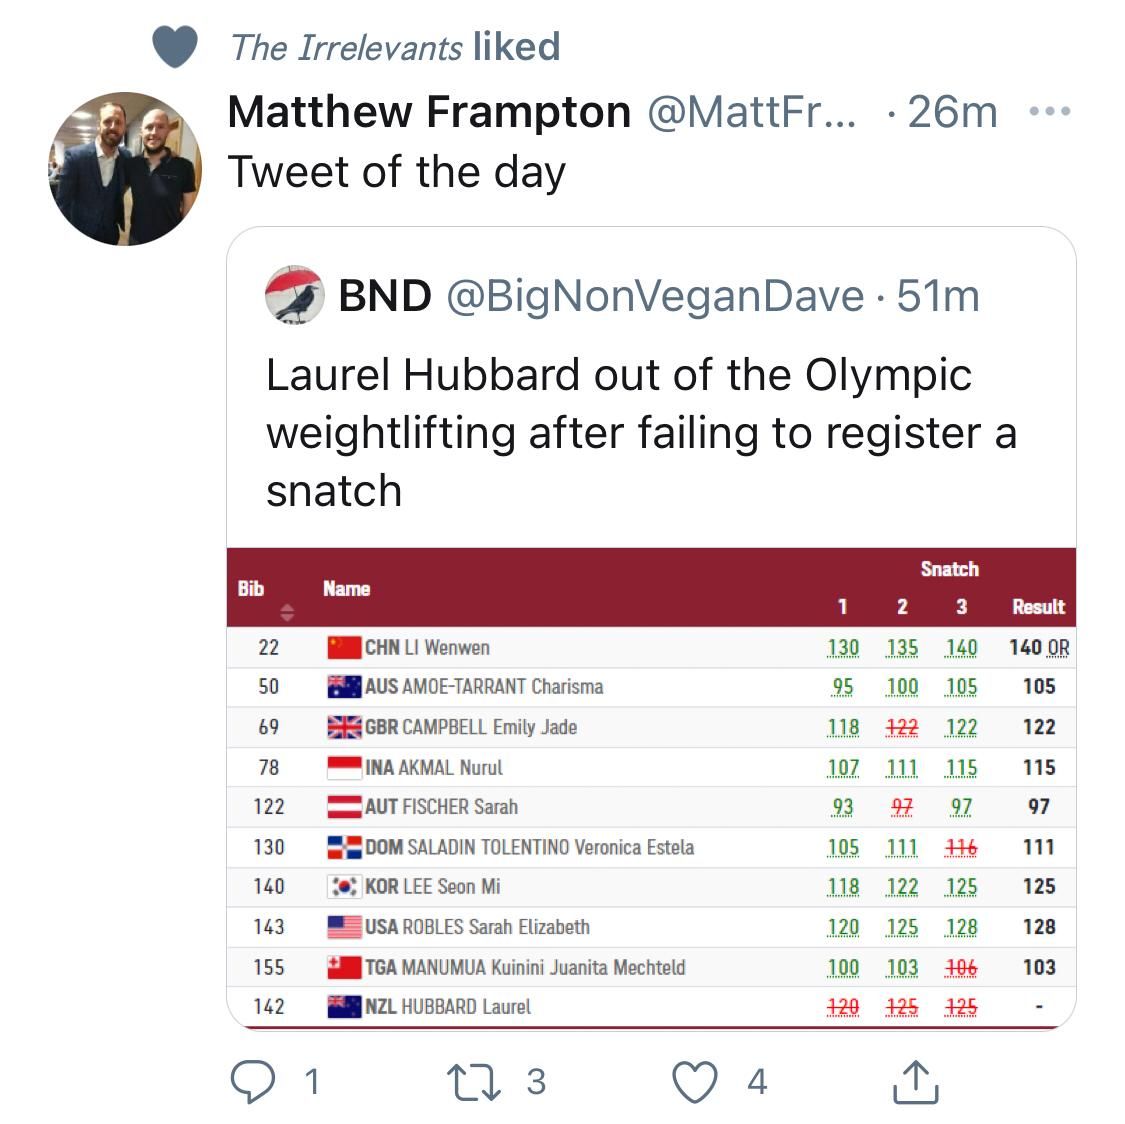Viewport: 1125px width, 1124px height.
Task: Select the Name column header
Action: (x=347, y=589)
